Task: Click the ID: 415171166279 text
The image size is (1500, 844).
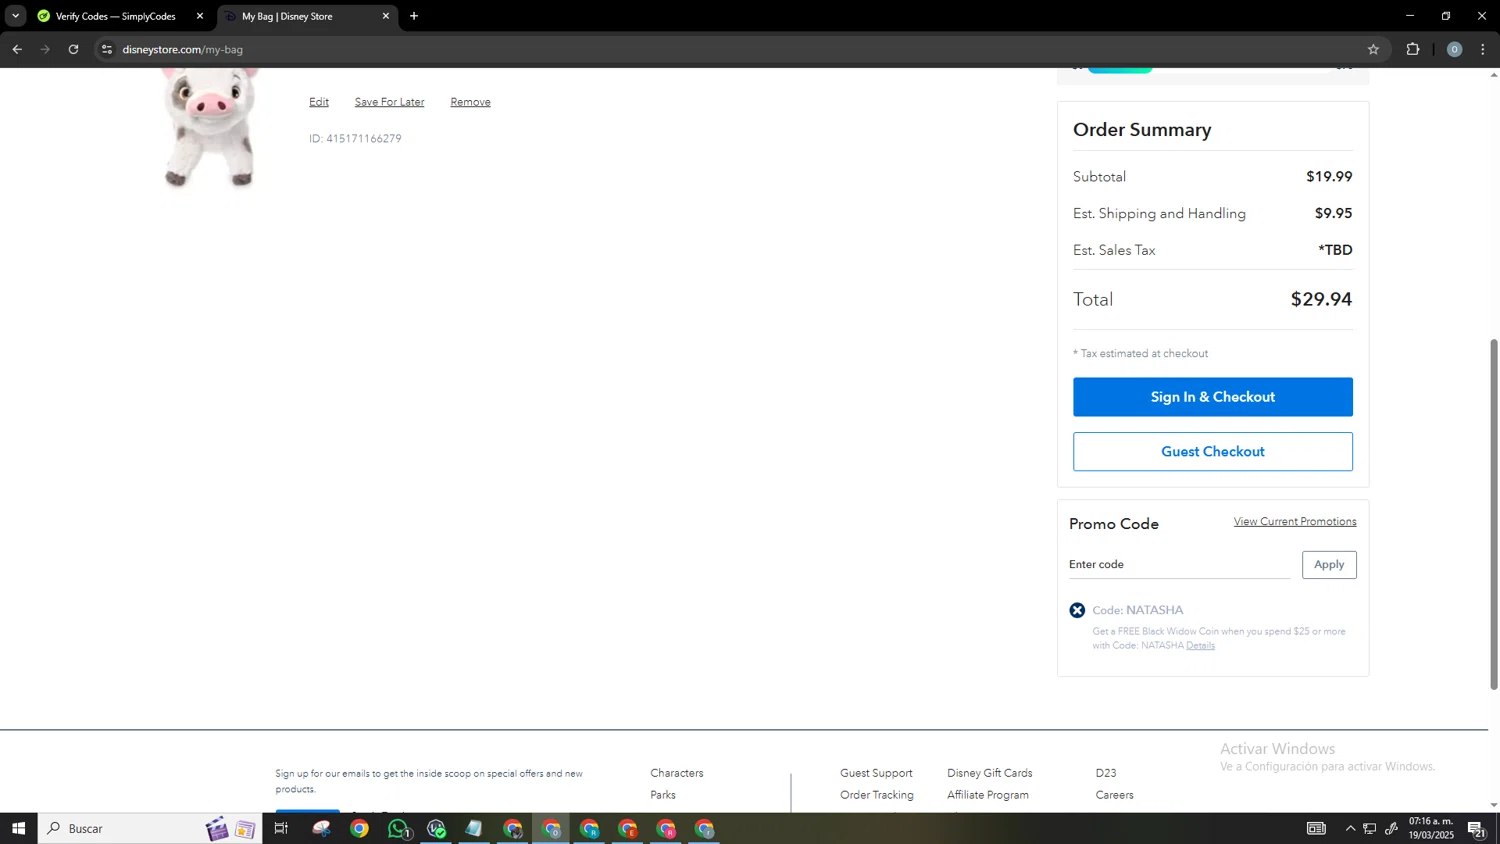Action: [x=355, y=139]
